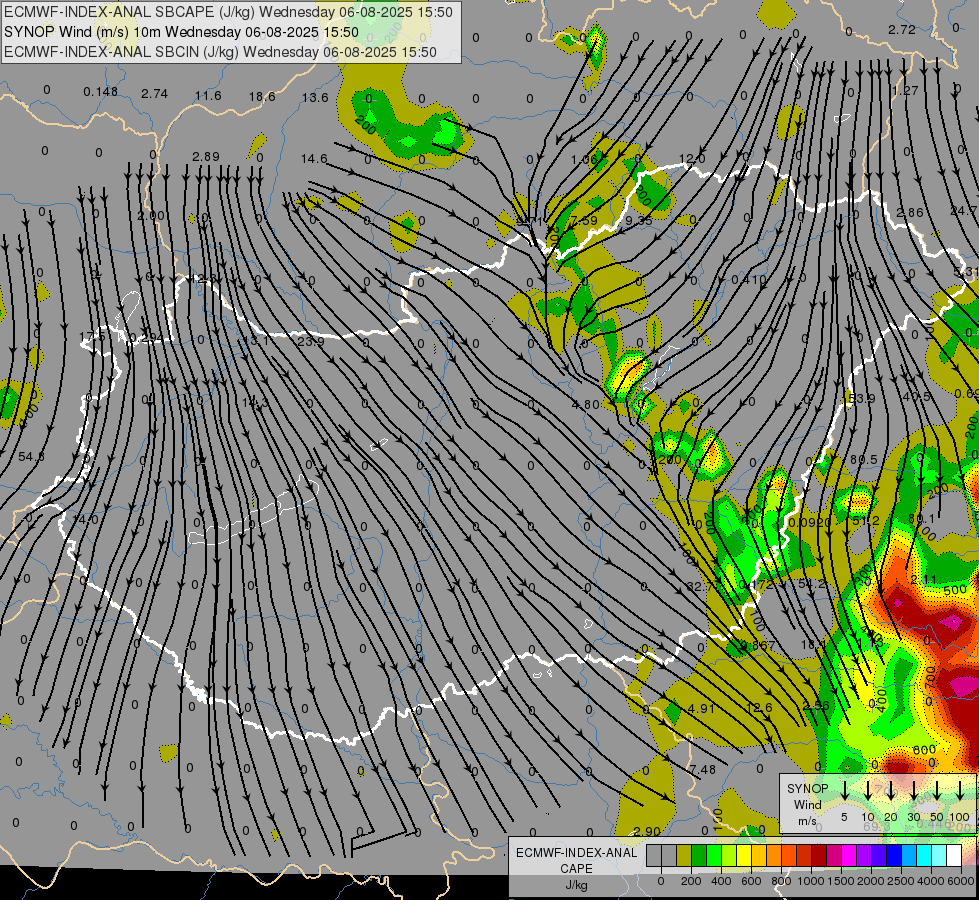Click the 30 m/s wind arrow in legend

coord(913,790)
